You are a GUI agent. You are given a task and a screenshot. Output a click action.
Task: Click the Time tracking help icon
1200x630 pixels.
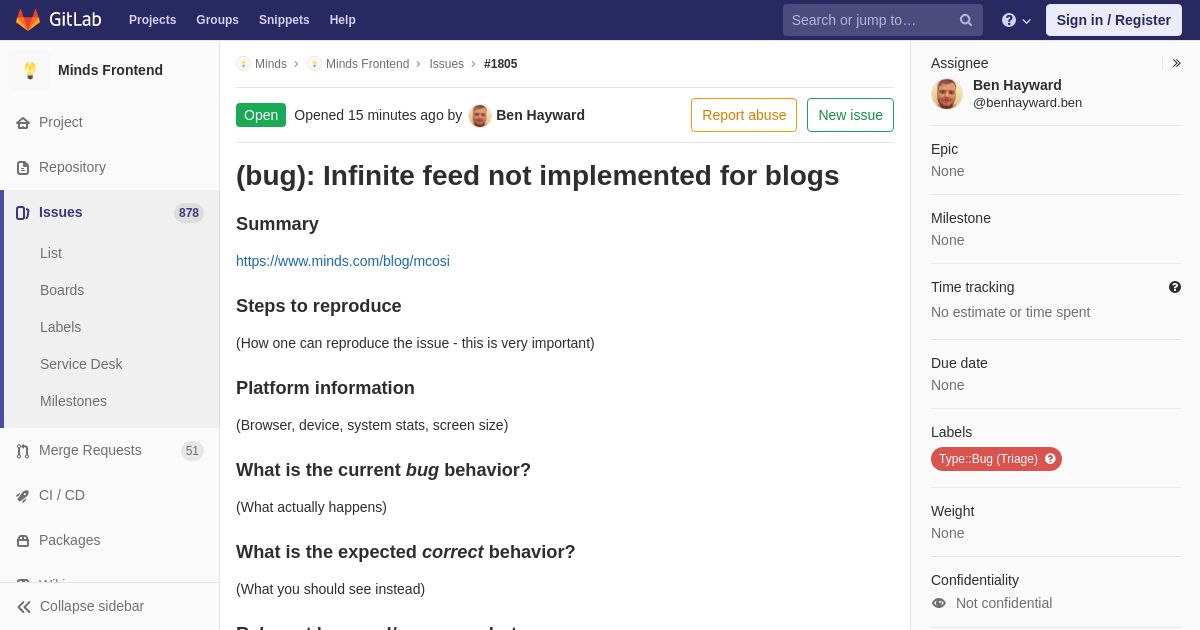1175,287
